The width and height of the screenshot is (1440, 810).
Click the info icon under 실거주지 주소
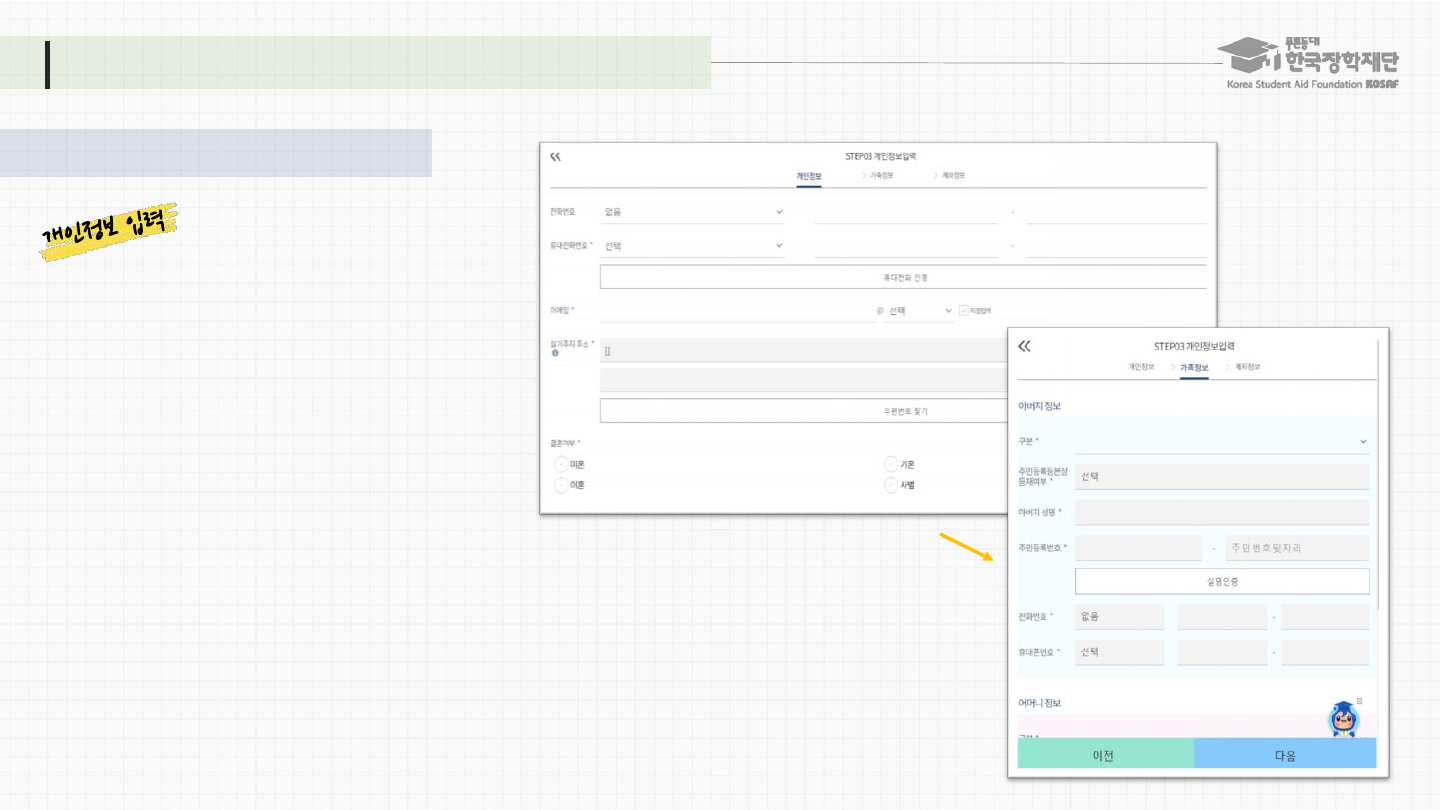pos(555,353)
